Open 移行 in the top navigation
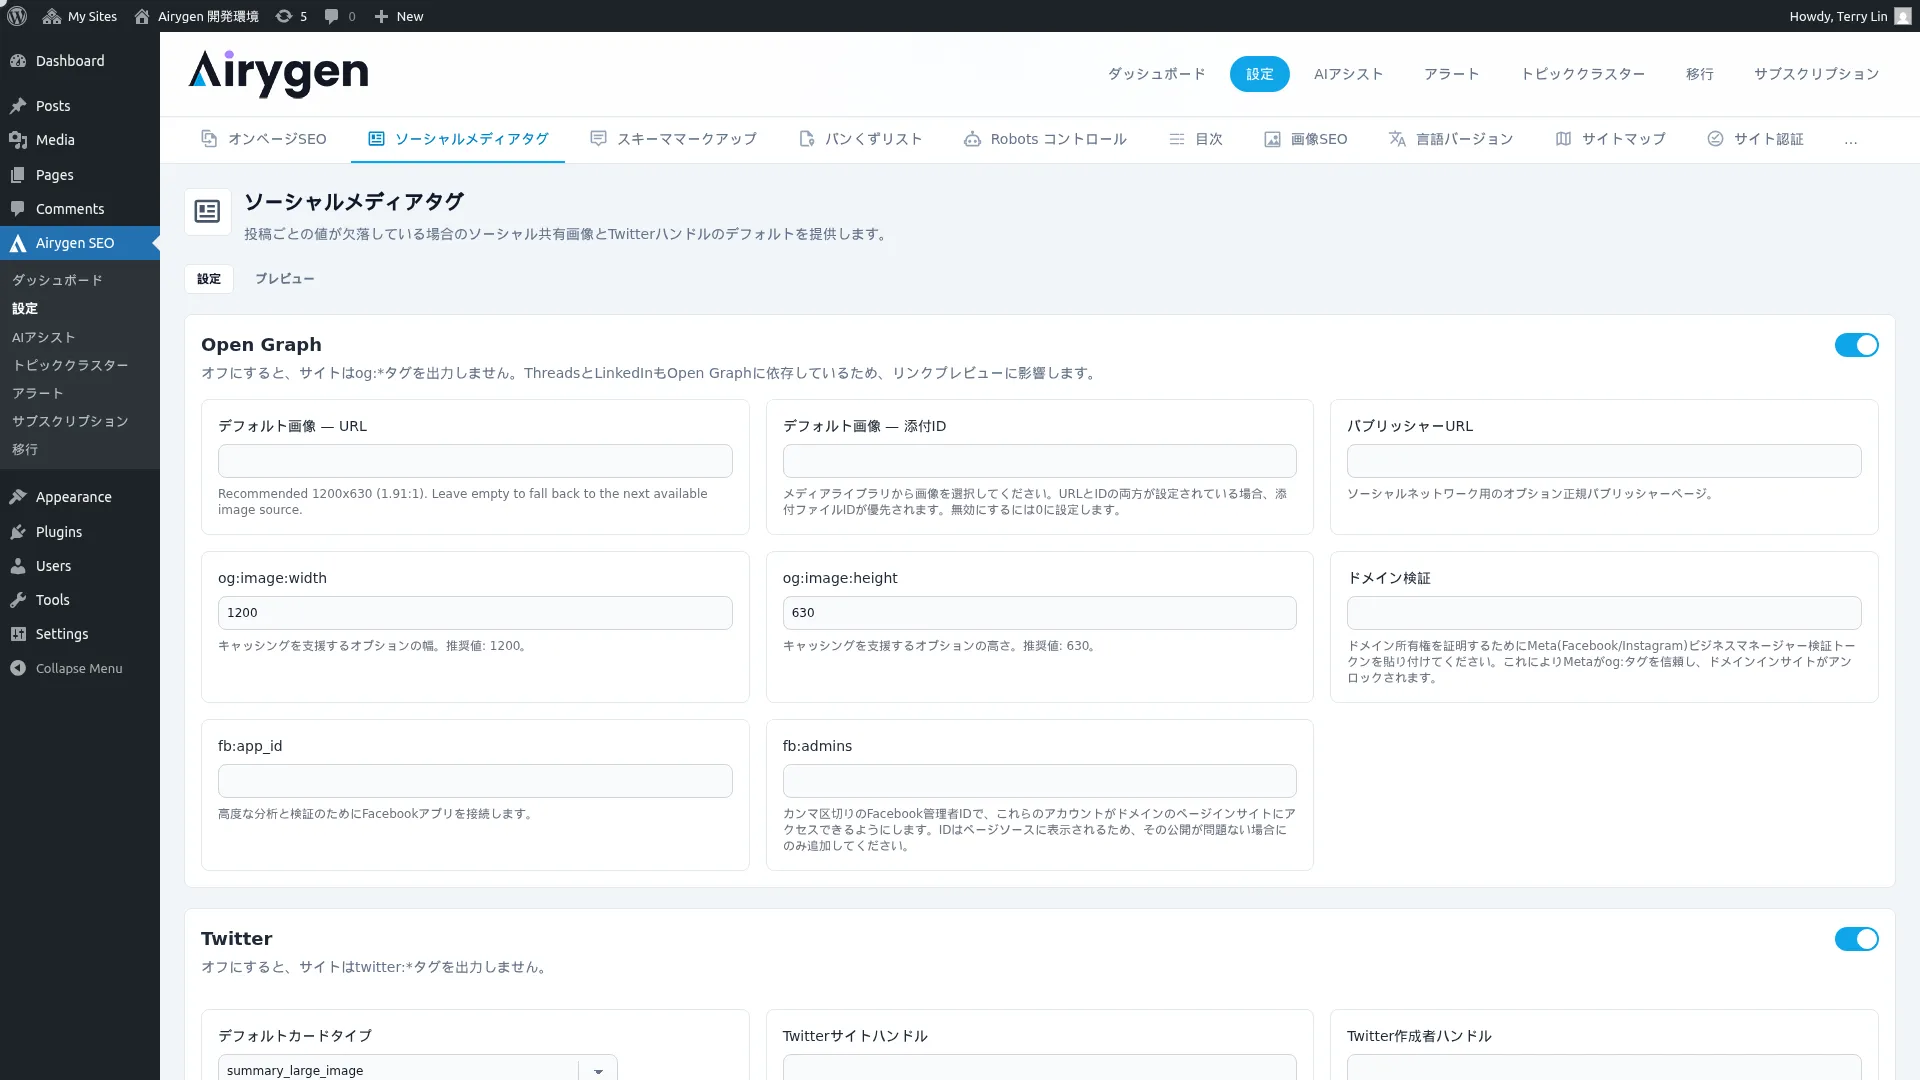Image resolution: width=1920 pixels, height=1080 pixels. (x=1699, y=74)
